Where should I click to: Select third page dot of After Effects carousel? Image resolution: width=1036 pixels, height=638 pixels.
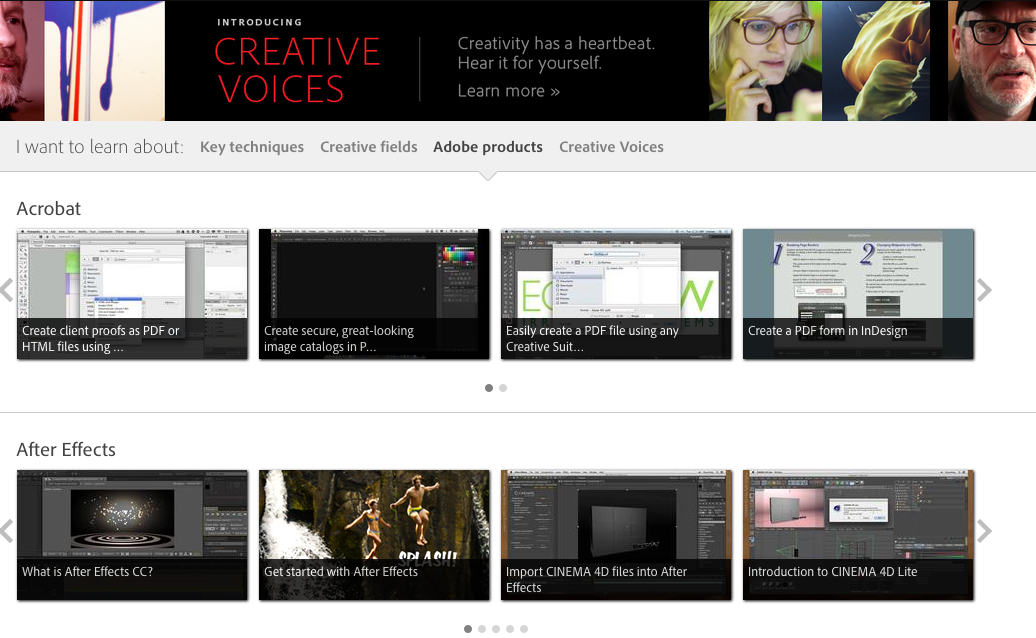(x=496, y=629)
